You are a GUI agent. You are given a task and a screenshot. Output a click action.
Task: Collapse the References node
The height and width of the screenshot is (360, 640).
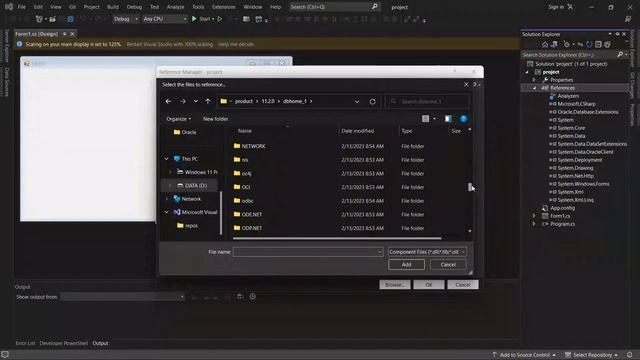pos(534,88)
